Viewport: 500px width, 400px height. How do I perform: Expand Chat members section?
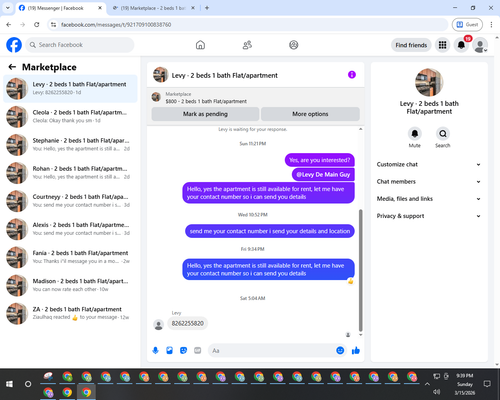(429, 182)
